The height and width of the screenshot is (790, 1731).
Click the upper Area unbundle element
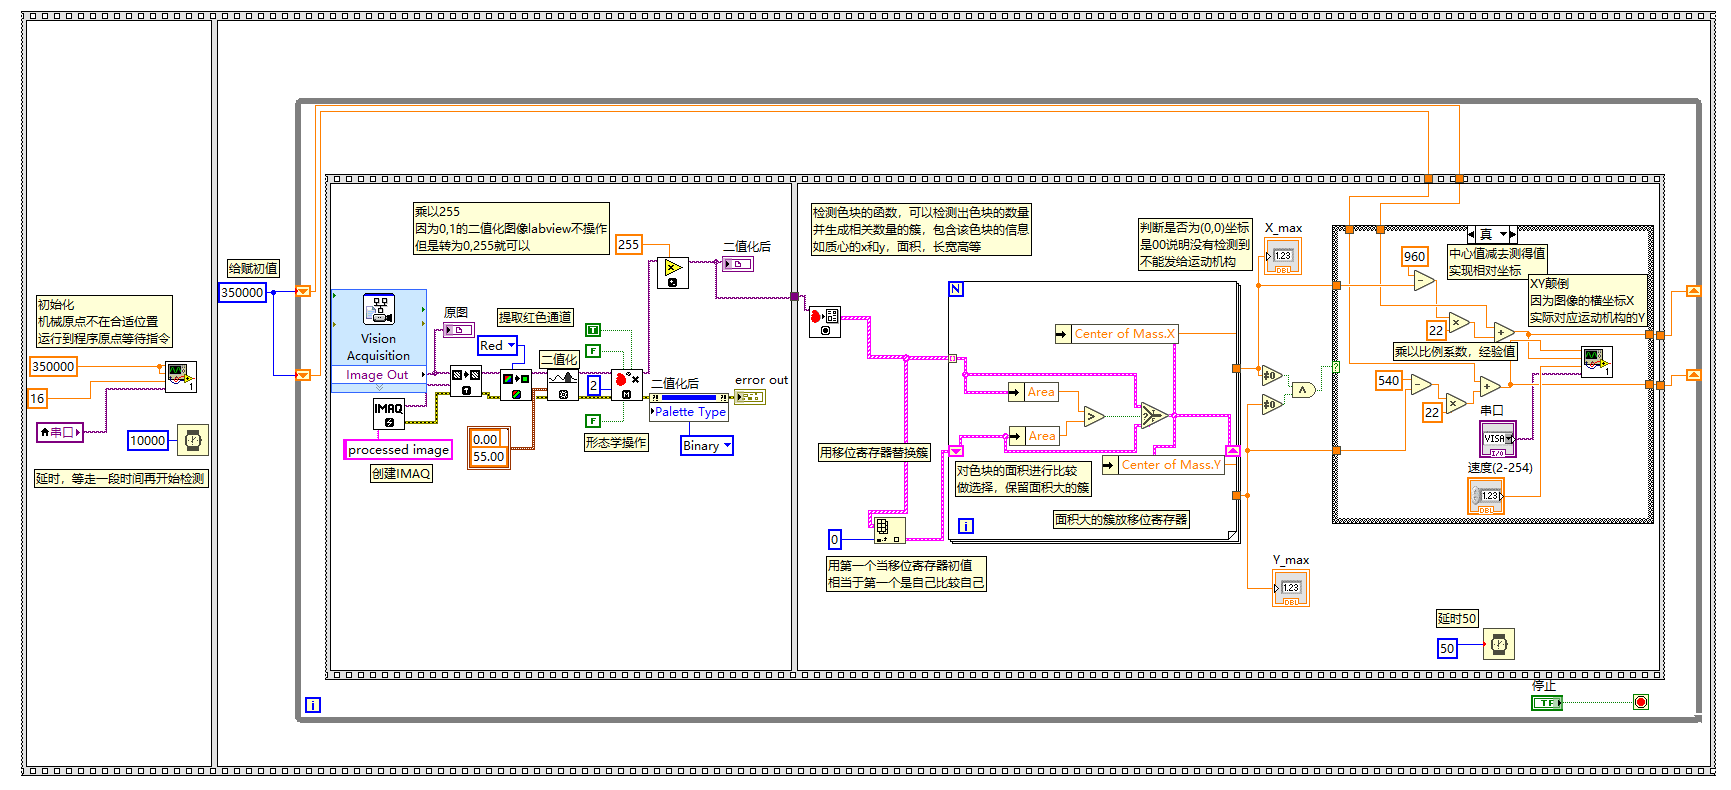click(x=1033, y=392)
